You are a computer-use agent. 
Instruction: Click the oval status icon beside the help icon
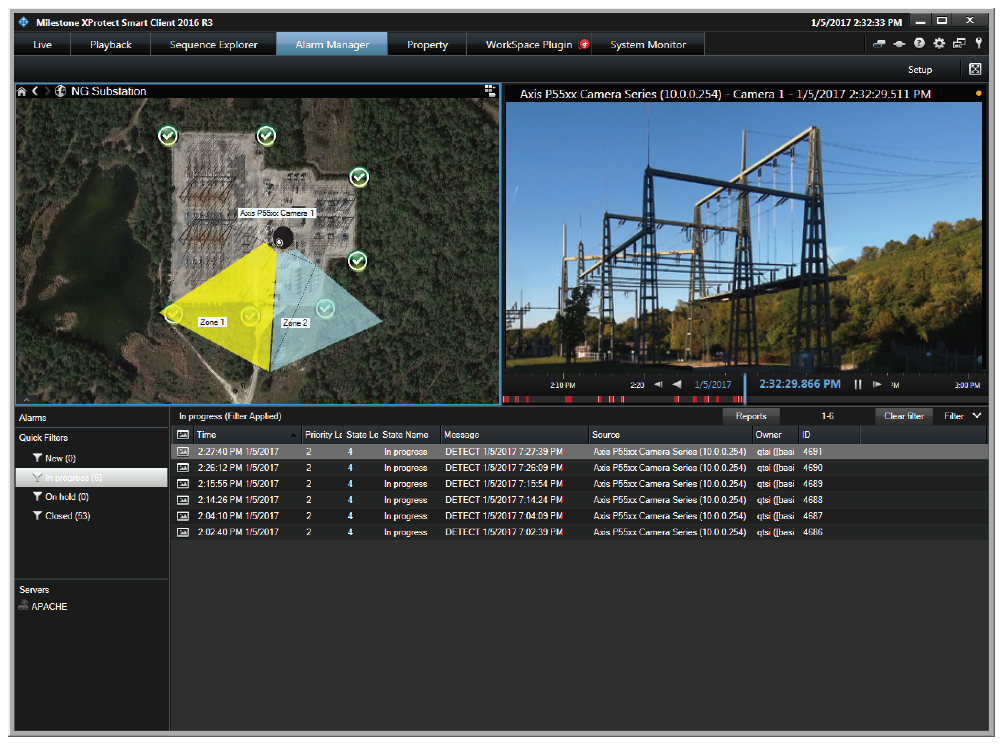899,44
